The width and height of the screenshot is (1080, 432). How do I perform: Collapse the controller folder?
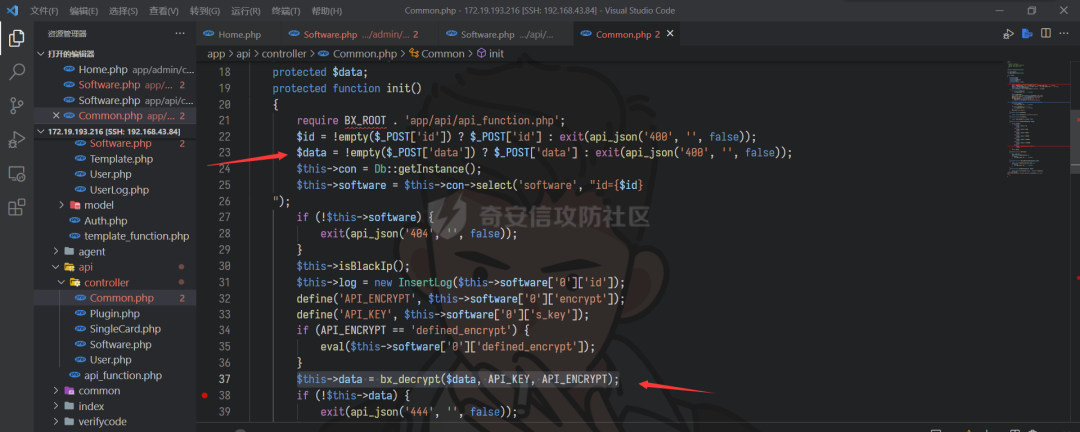106,282
